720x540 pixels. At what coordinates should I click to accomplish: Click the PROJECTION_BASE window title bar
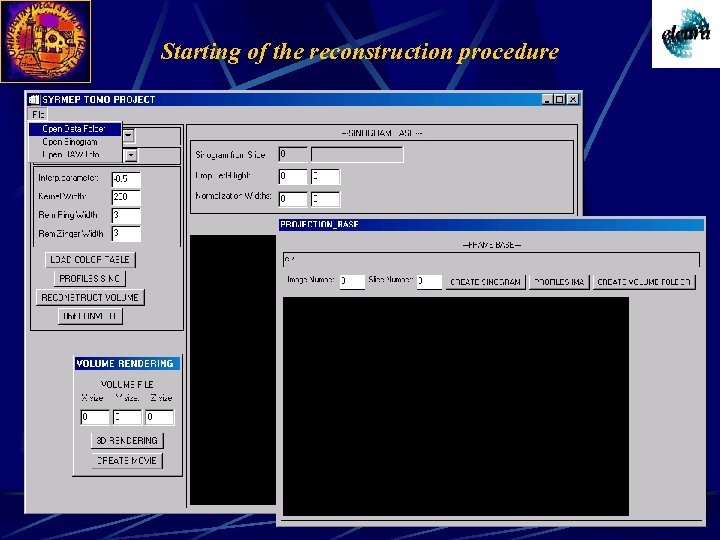click(491, 225)
